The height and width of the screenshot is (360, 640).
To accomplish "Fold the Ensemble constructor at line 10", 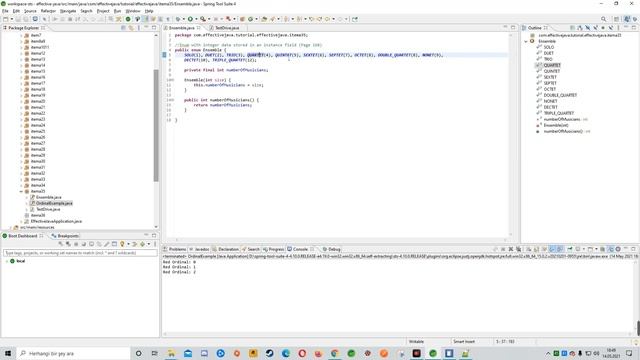I will tap(173, 80).
